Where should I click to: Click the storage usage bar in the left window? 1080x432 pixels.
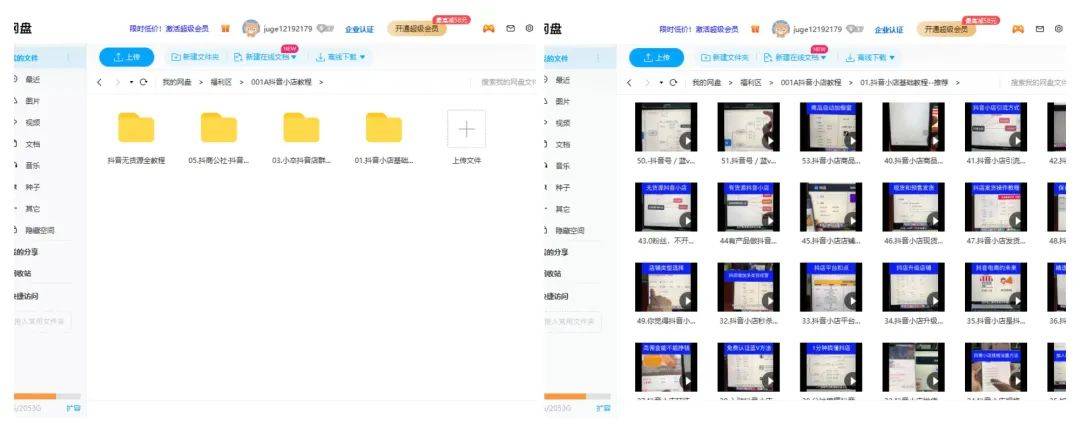pos(47,396)
